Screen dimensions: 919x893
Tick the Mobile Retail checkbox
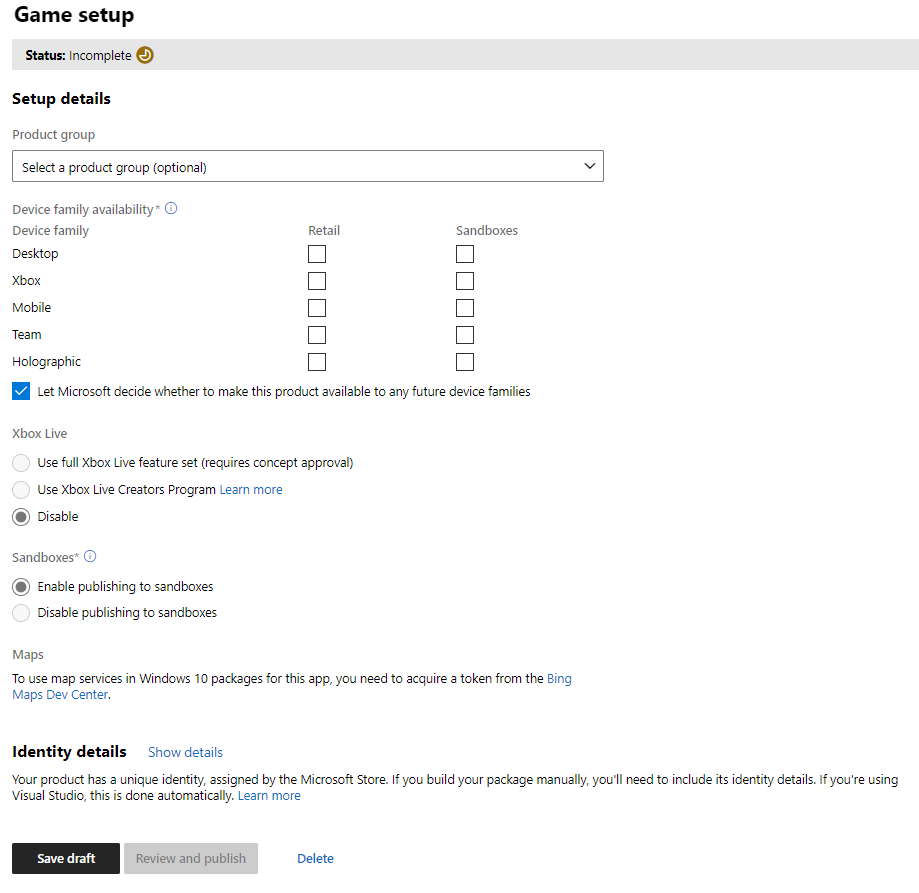[x=317, y=308]
